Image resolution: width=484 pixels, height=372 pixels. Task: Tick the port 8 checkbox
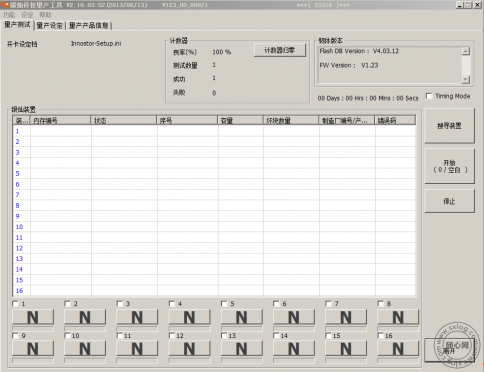click(x=381, y=304)
